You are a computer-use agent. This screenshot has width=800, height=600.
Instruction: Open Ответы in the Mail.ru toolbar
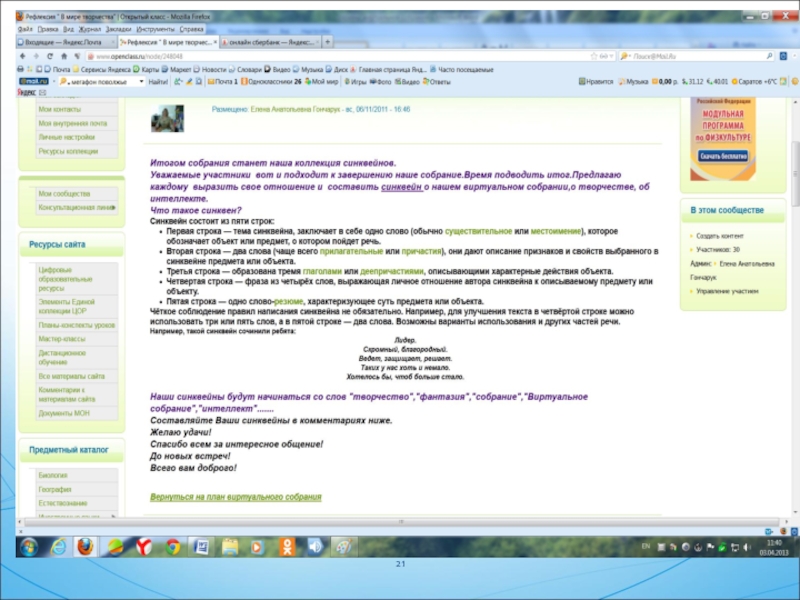pos(436,82)
